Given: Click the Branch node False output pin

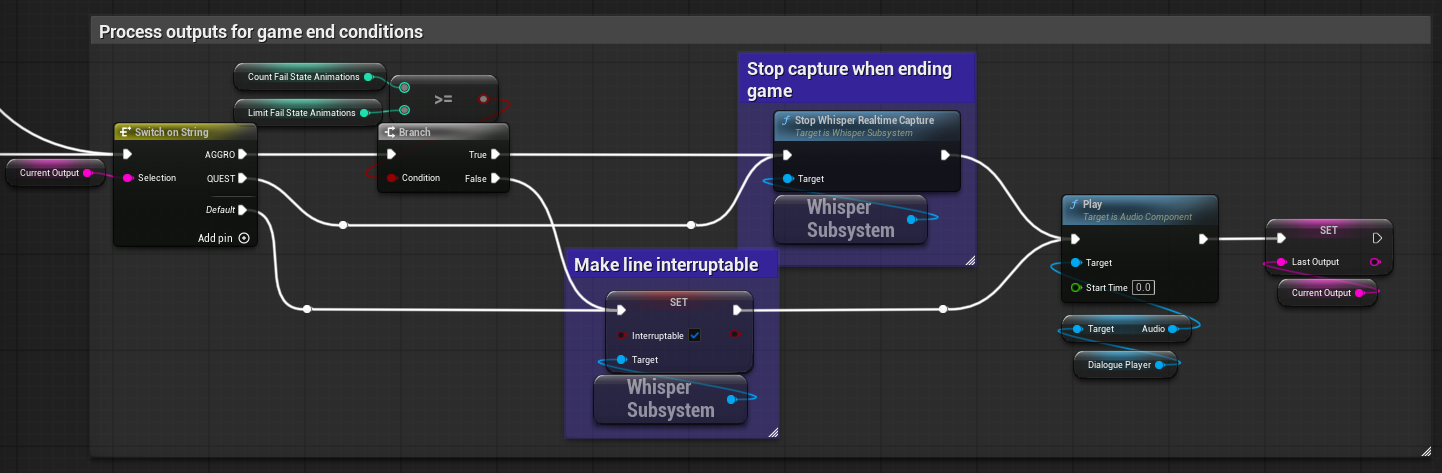Looking at the screenshot, I should tap(496, 179).
